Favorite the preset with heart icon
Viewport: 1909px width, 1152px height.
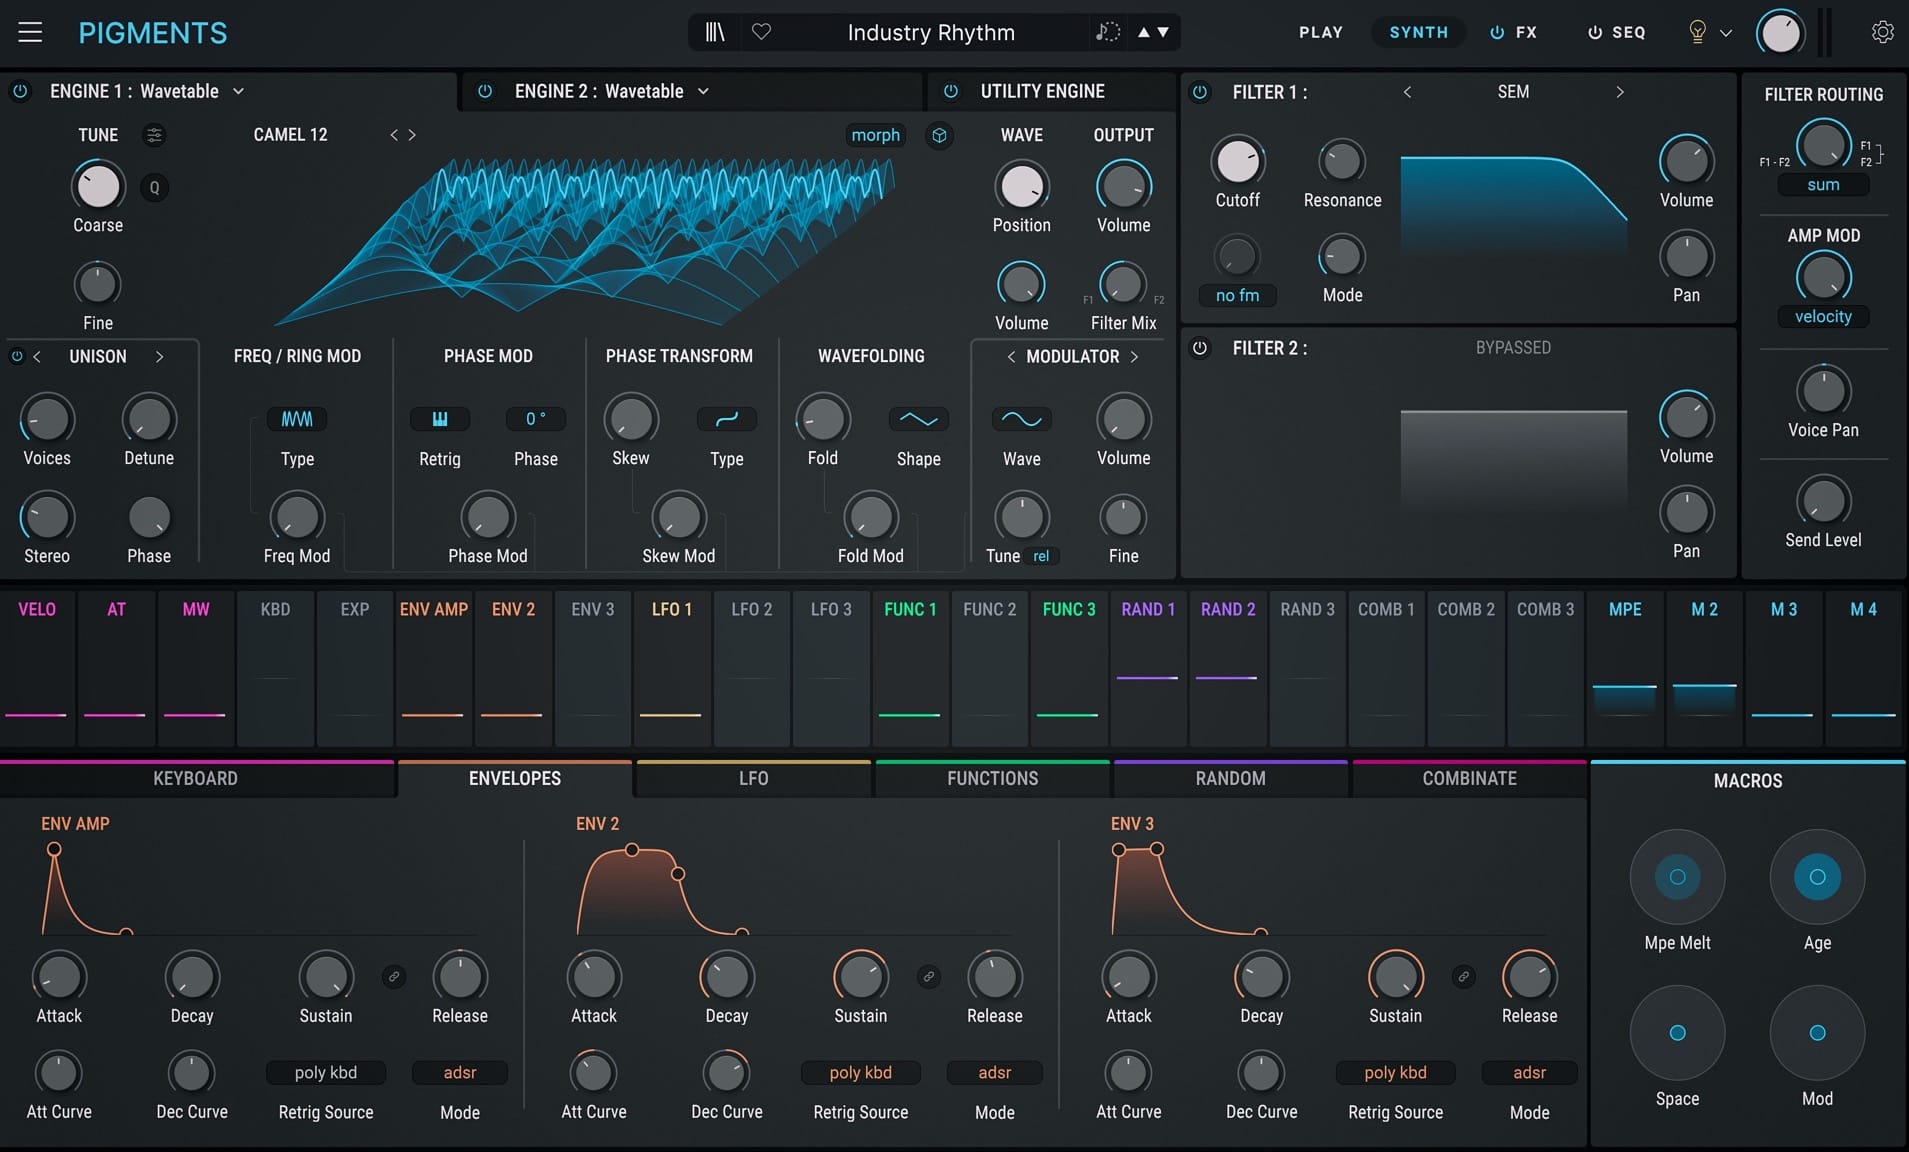[762, 32]
